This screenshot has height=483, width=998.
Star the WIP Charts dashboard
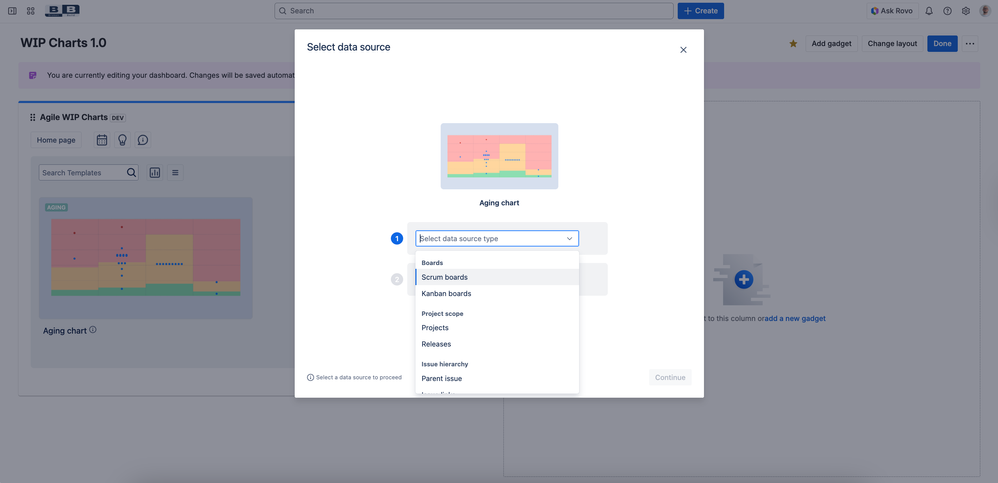[793, 44]
